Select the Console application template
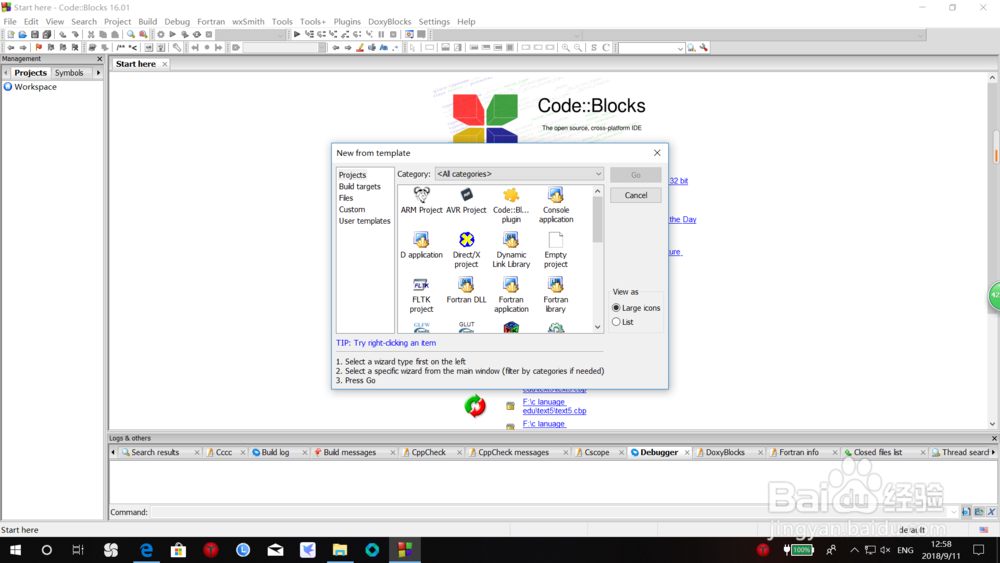 (555, 205)
